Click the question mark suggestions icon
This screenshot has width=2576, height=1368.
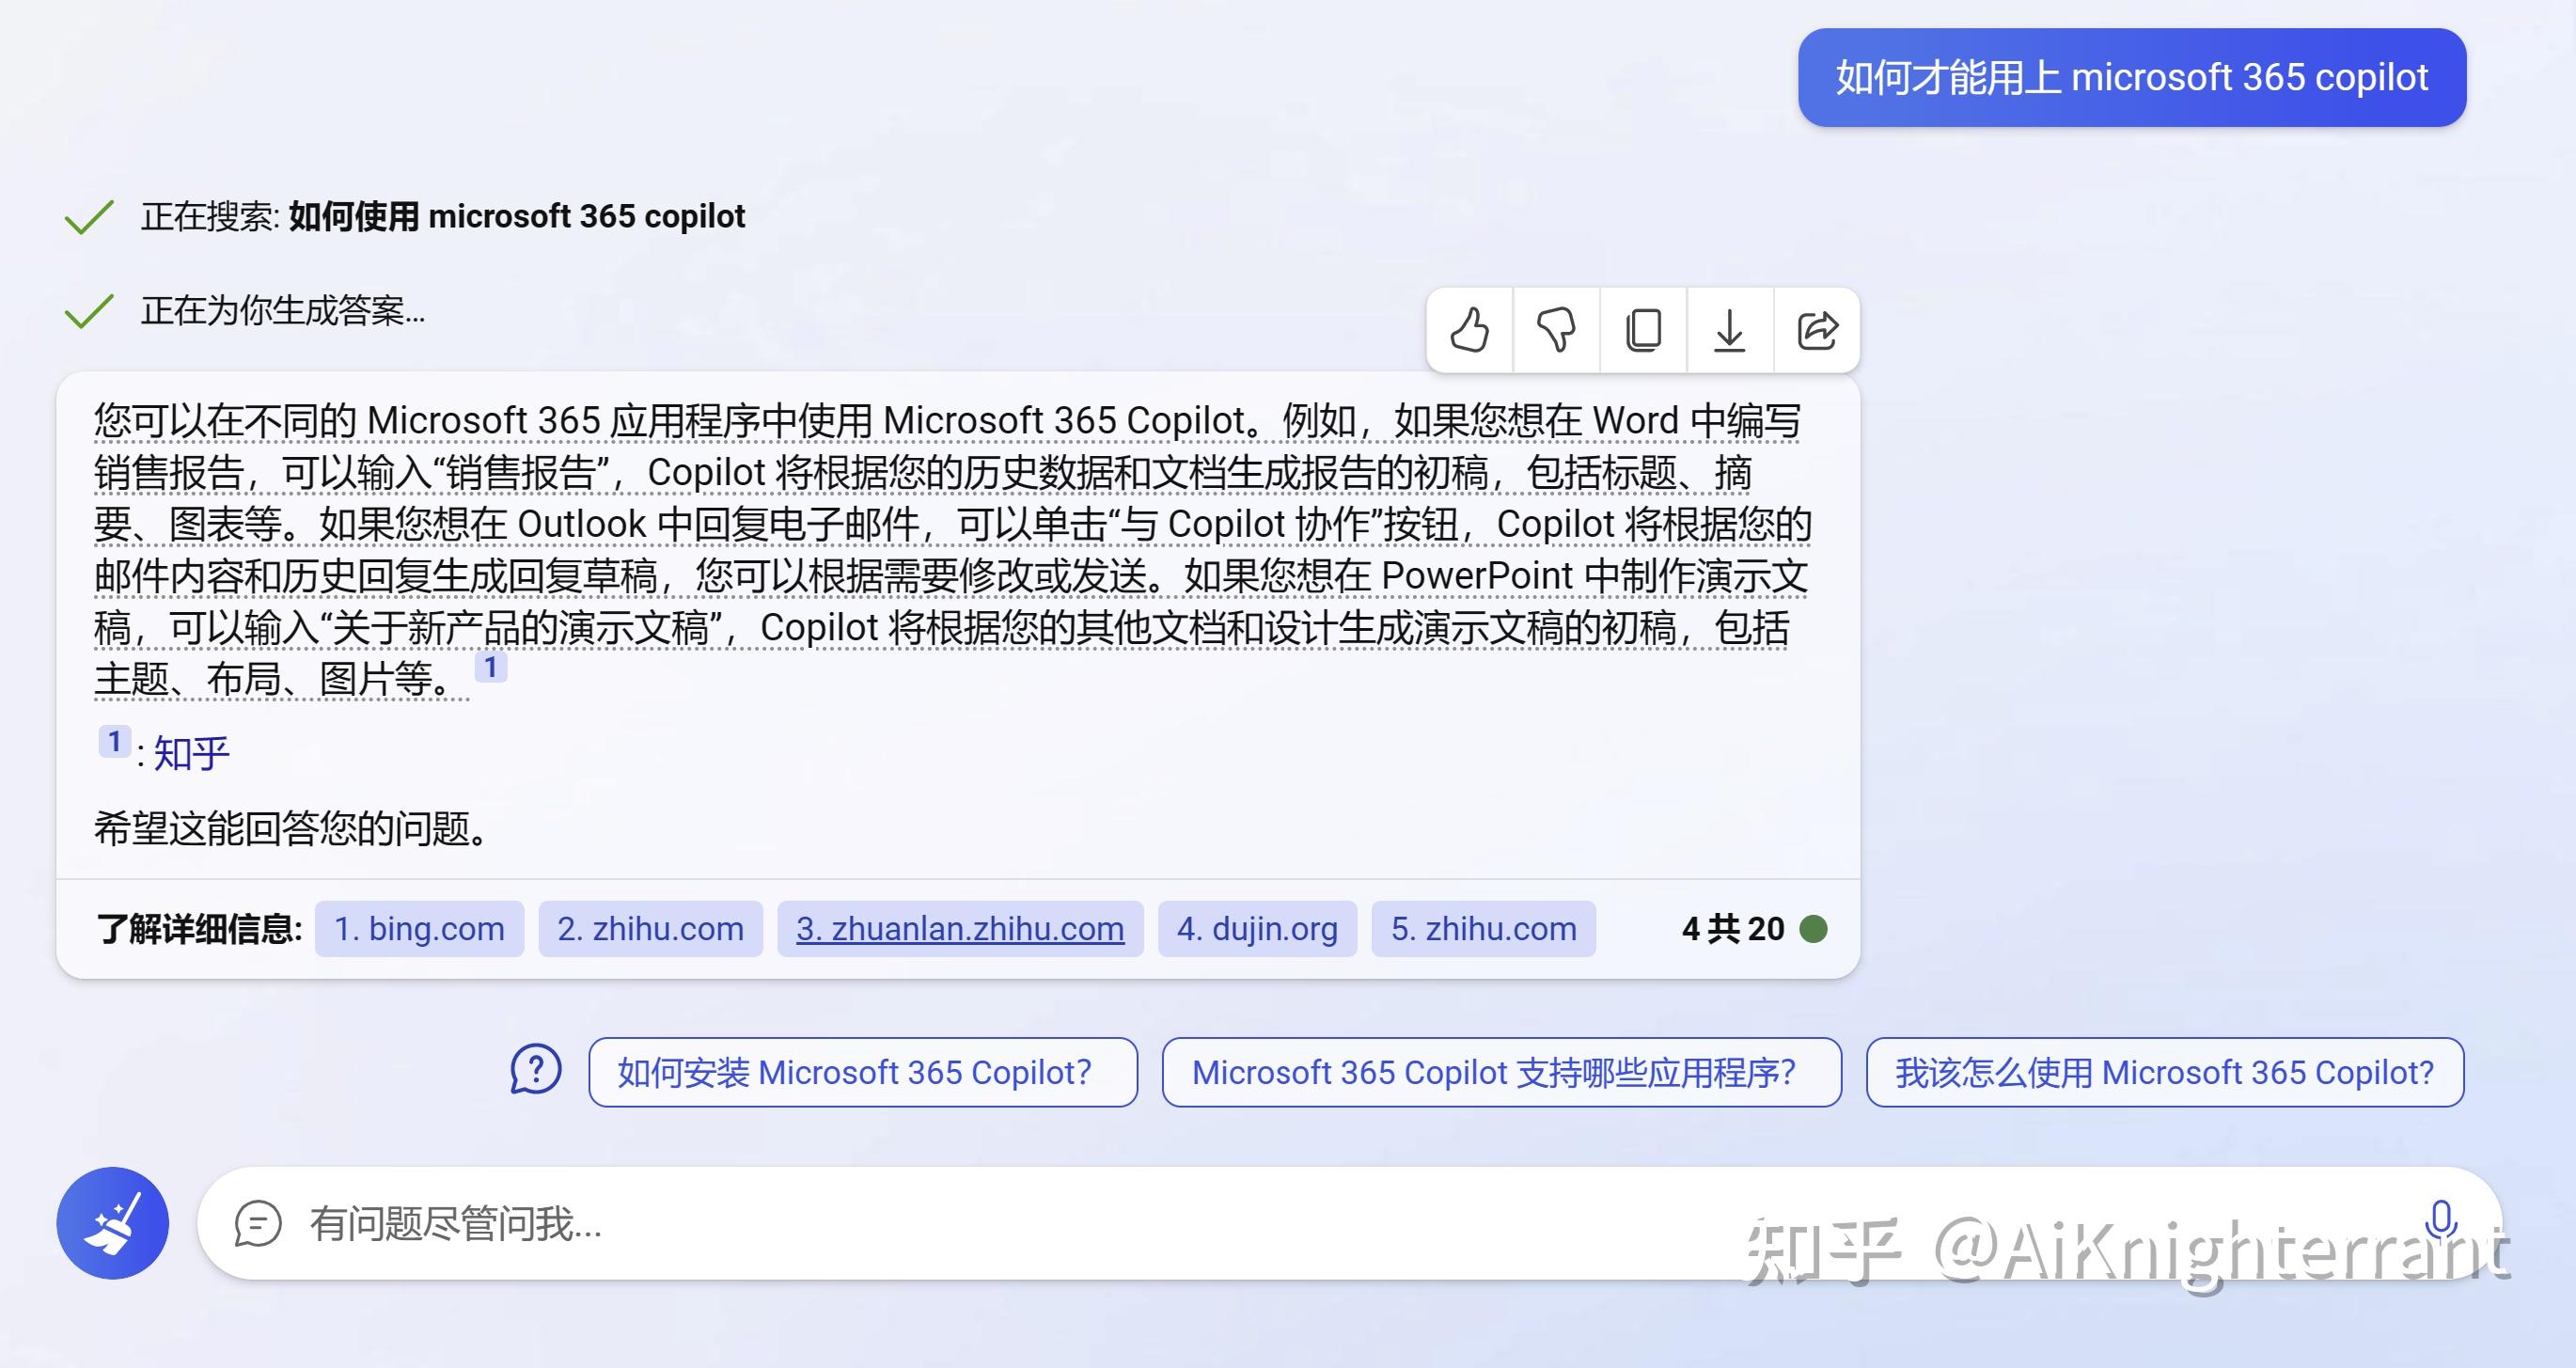(536, 1071)
